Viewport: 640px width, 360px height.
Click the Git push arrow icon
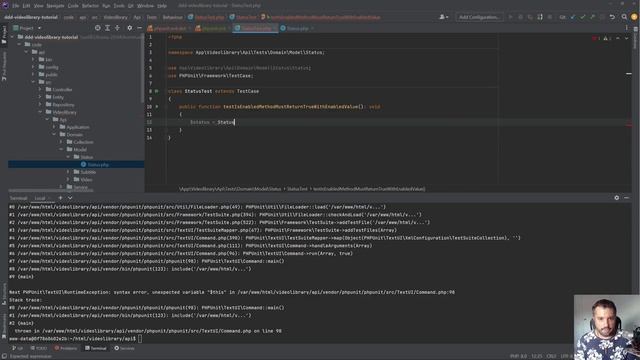pos(592,17)
